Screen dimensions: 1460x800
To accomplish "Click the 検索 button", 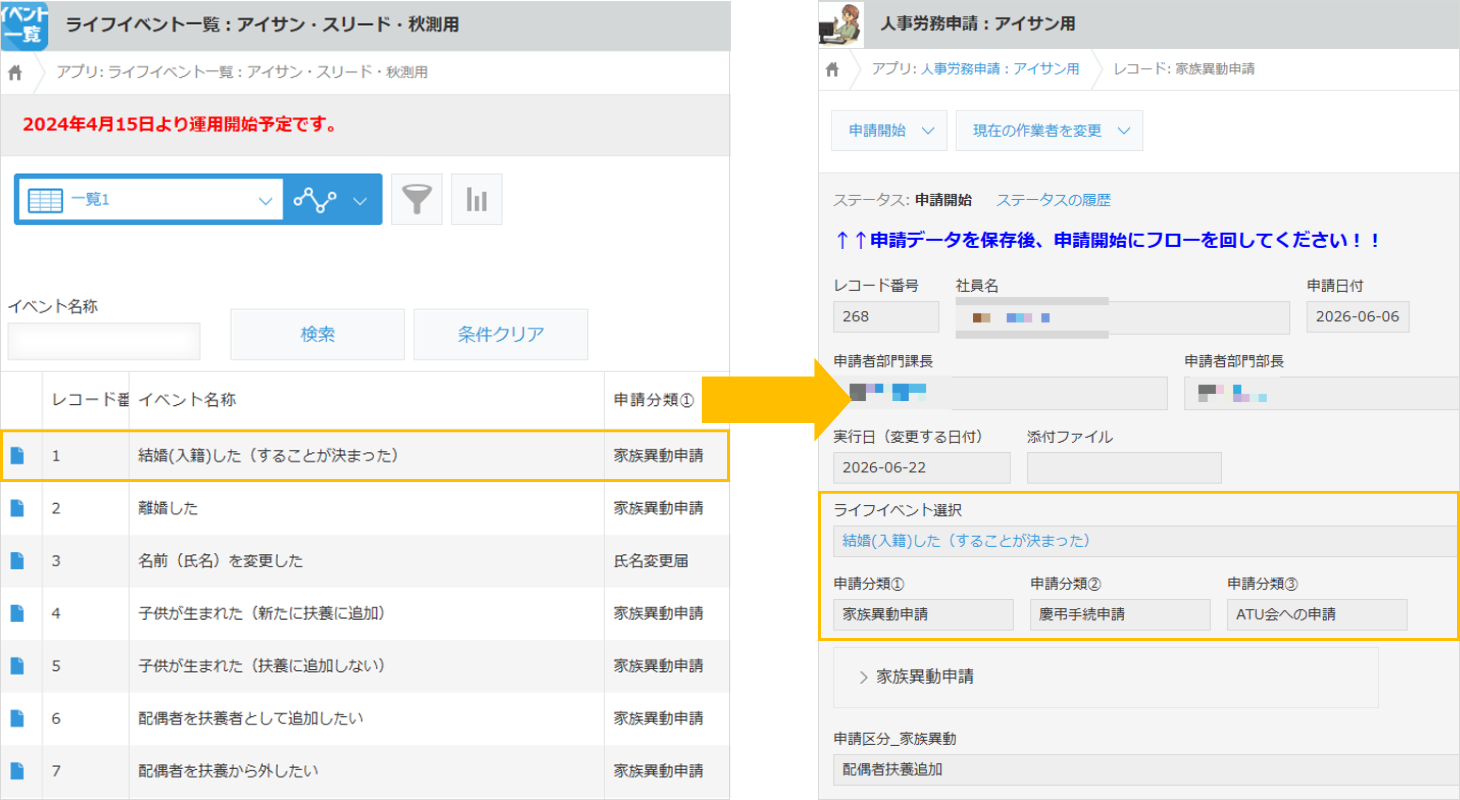I will click(x=318, y=334).
